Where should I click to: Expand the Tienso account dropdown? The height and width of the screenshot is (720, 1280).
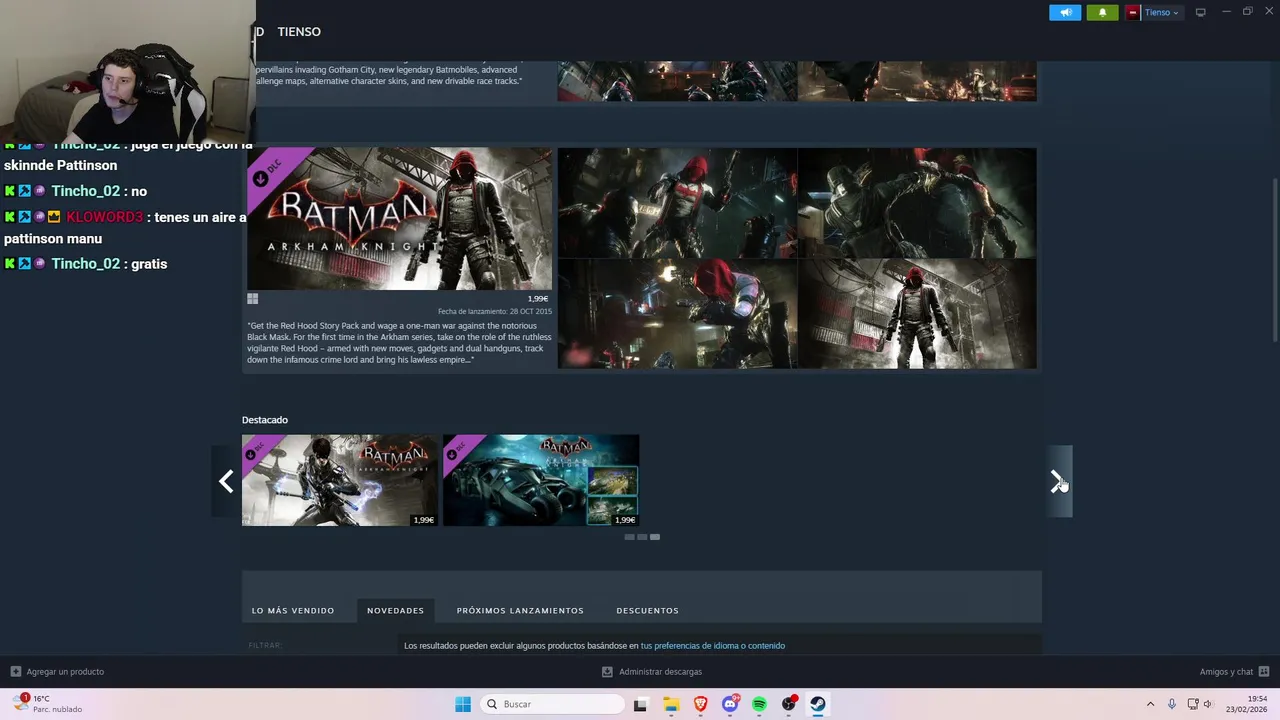coord(1161,12)
